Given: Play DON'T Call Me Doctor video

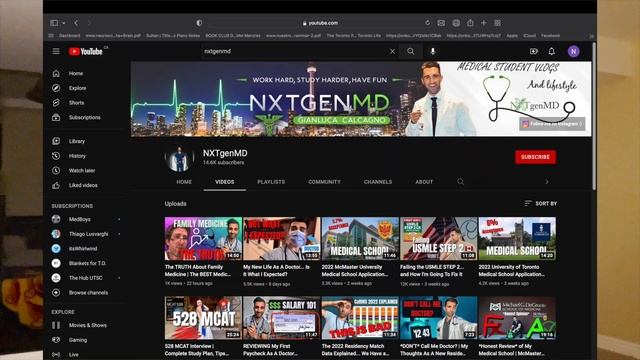Looking at the screenshot, I should click(438, 318).
